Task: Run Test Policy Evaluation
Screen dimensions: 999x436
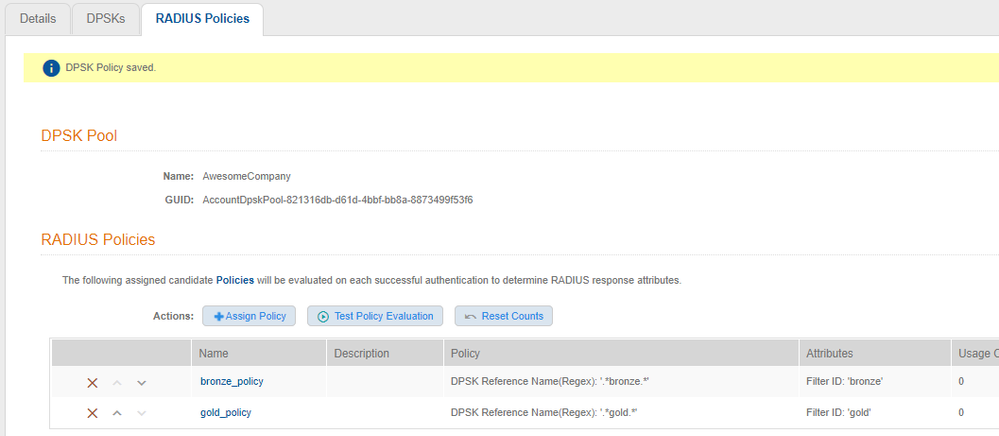Action: coord(375,316)
